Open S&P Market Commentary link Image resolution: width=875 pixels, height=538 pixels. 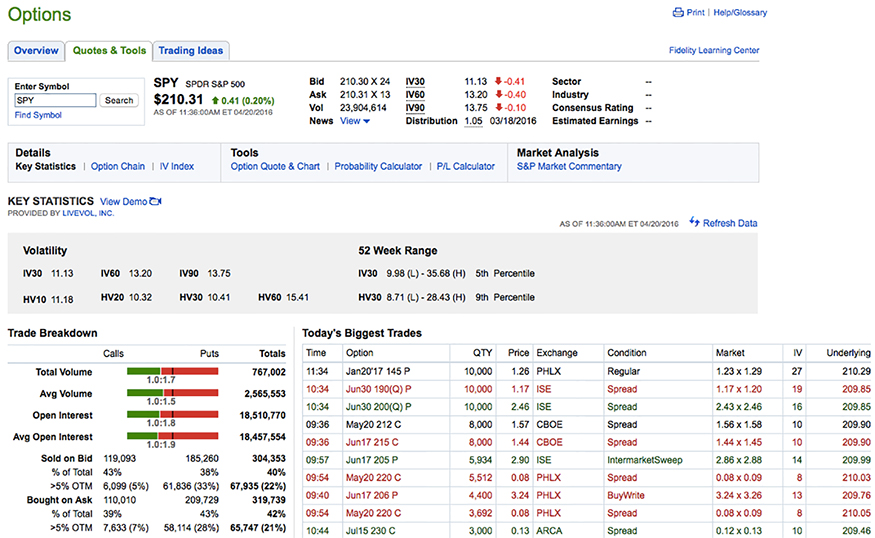coord(569,167)
